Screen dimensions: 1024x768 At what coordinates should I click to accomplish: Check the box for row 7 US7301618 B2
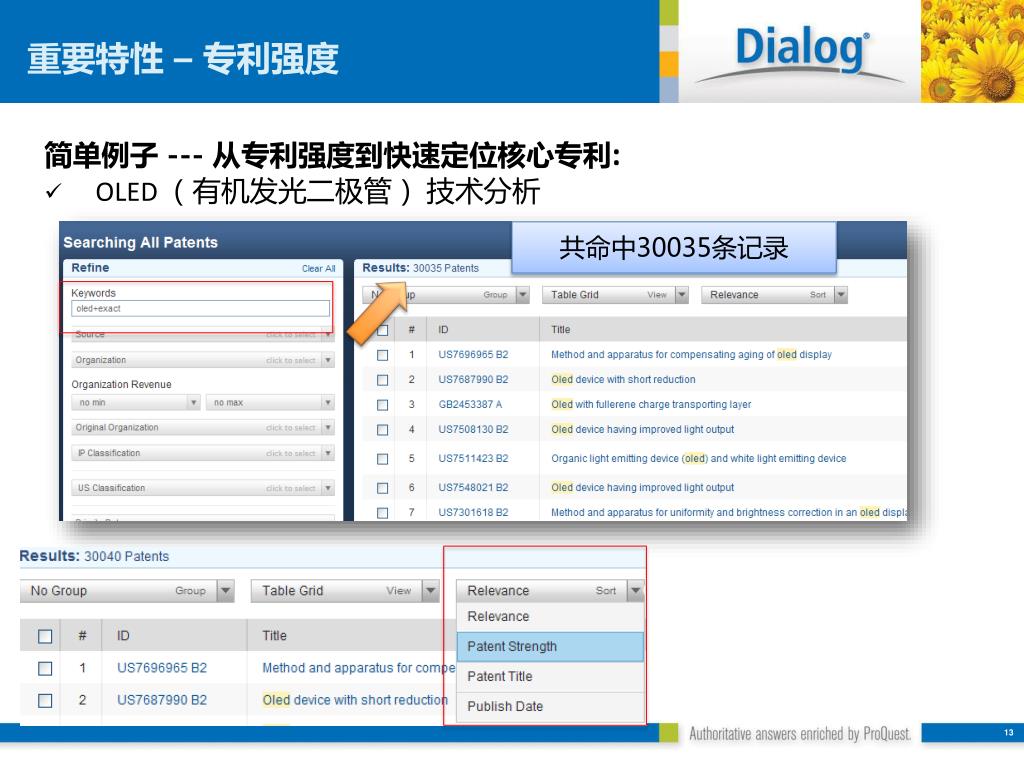pos(383,513)
